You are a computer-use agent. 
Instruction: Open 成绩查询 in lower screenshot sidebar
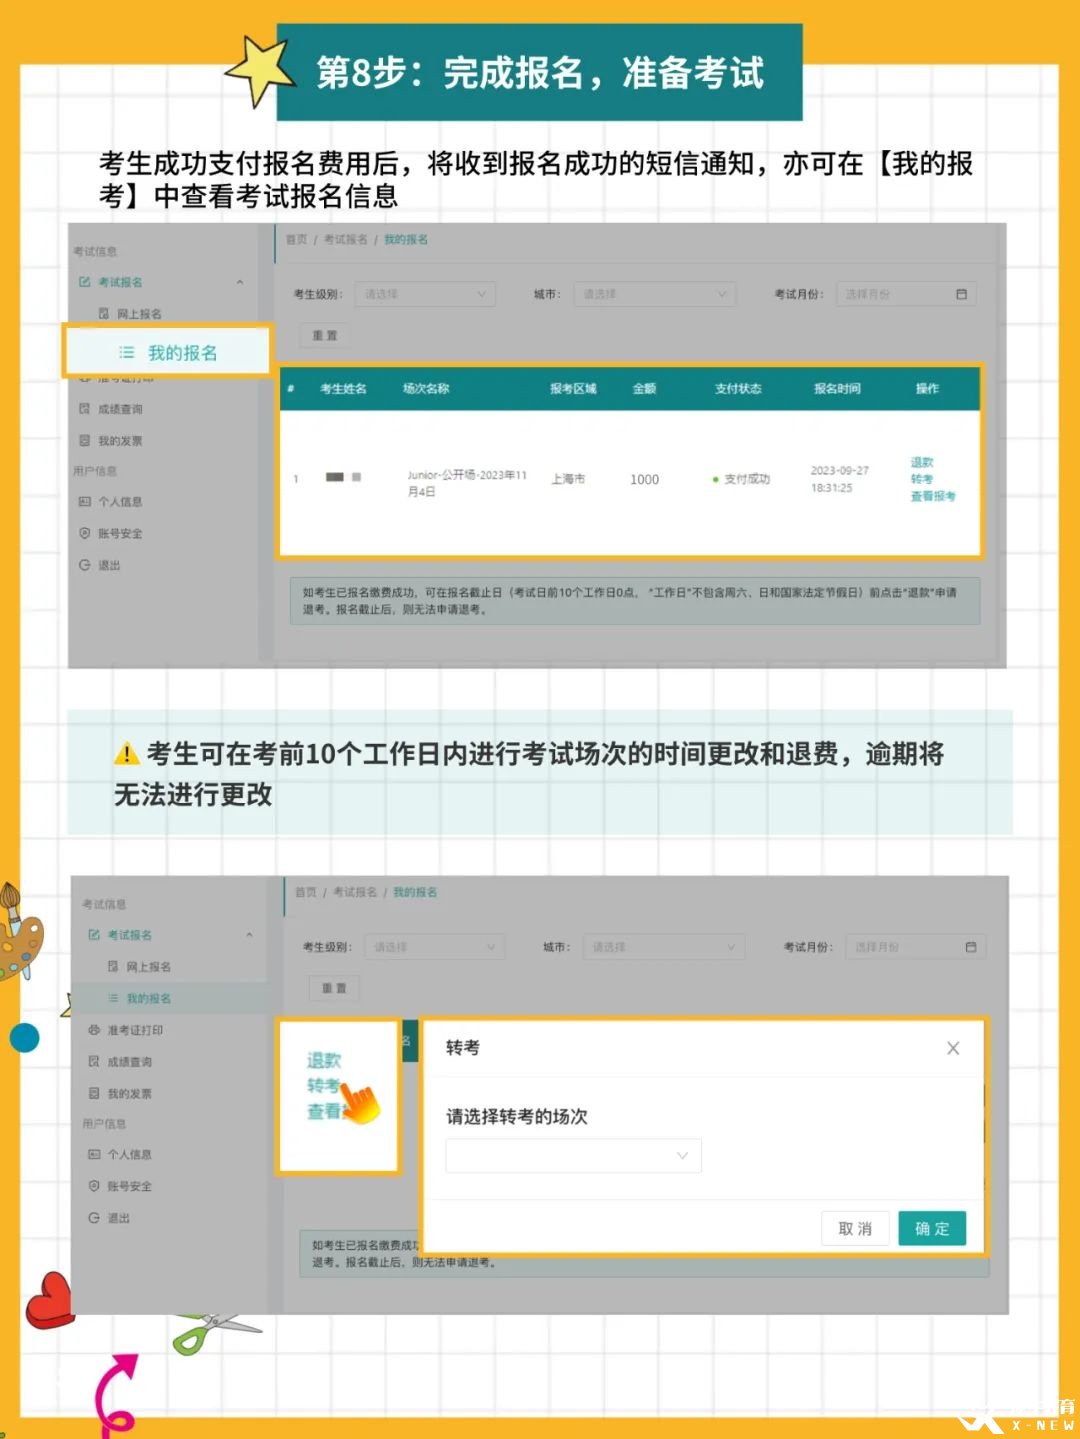130,1062
